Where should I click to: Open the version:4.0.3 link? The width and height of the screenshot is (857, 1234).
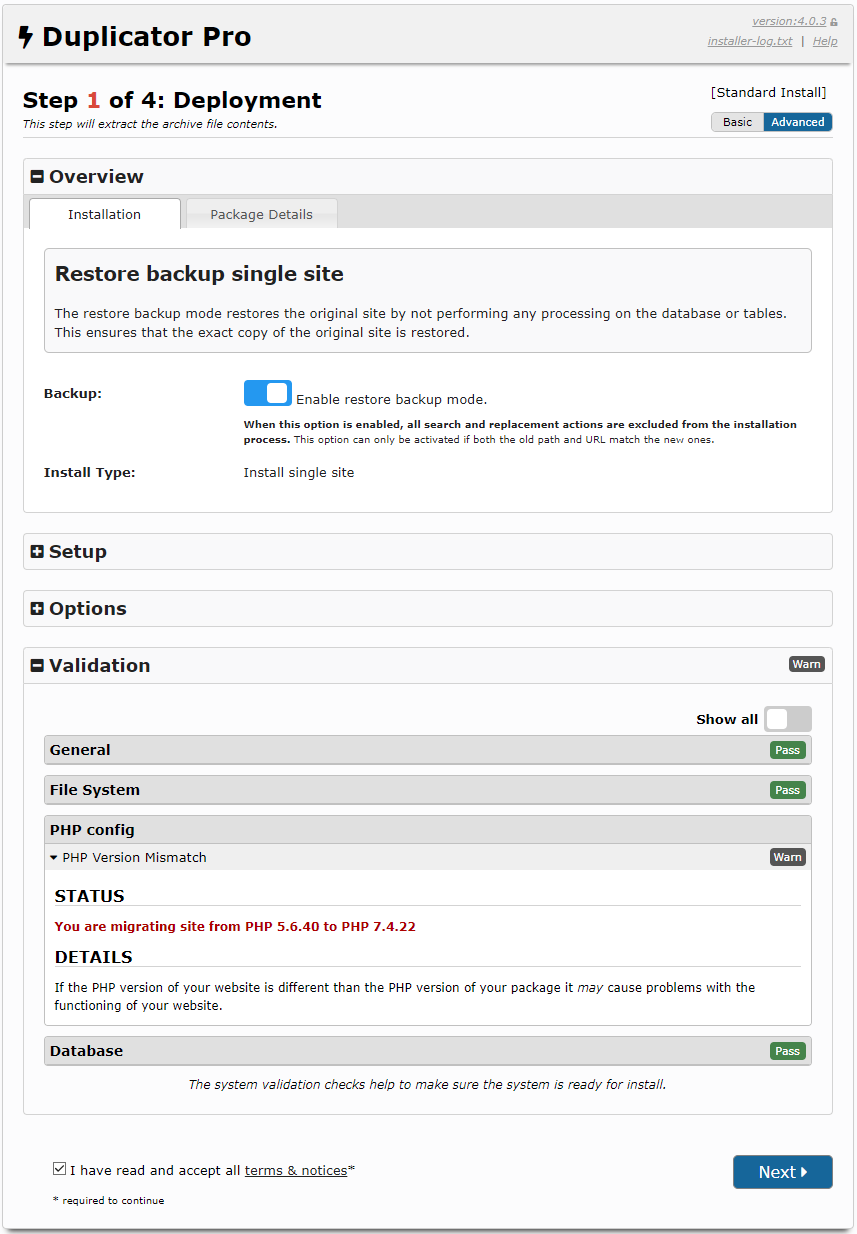pos(789,21)
